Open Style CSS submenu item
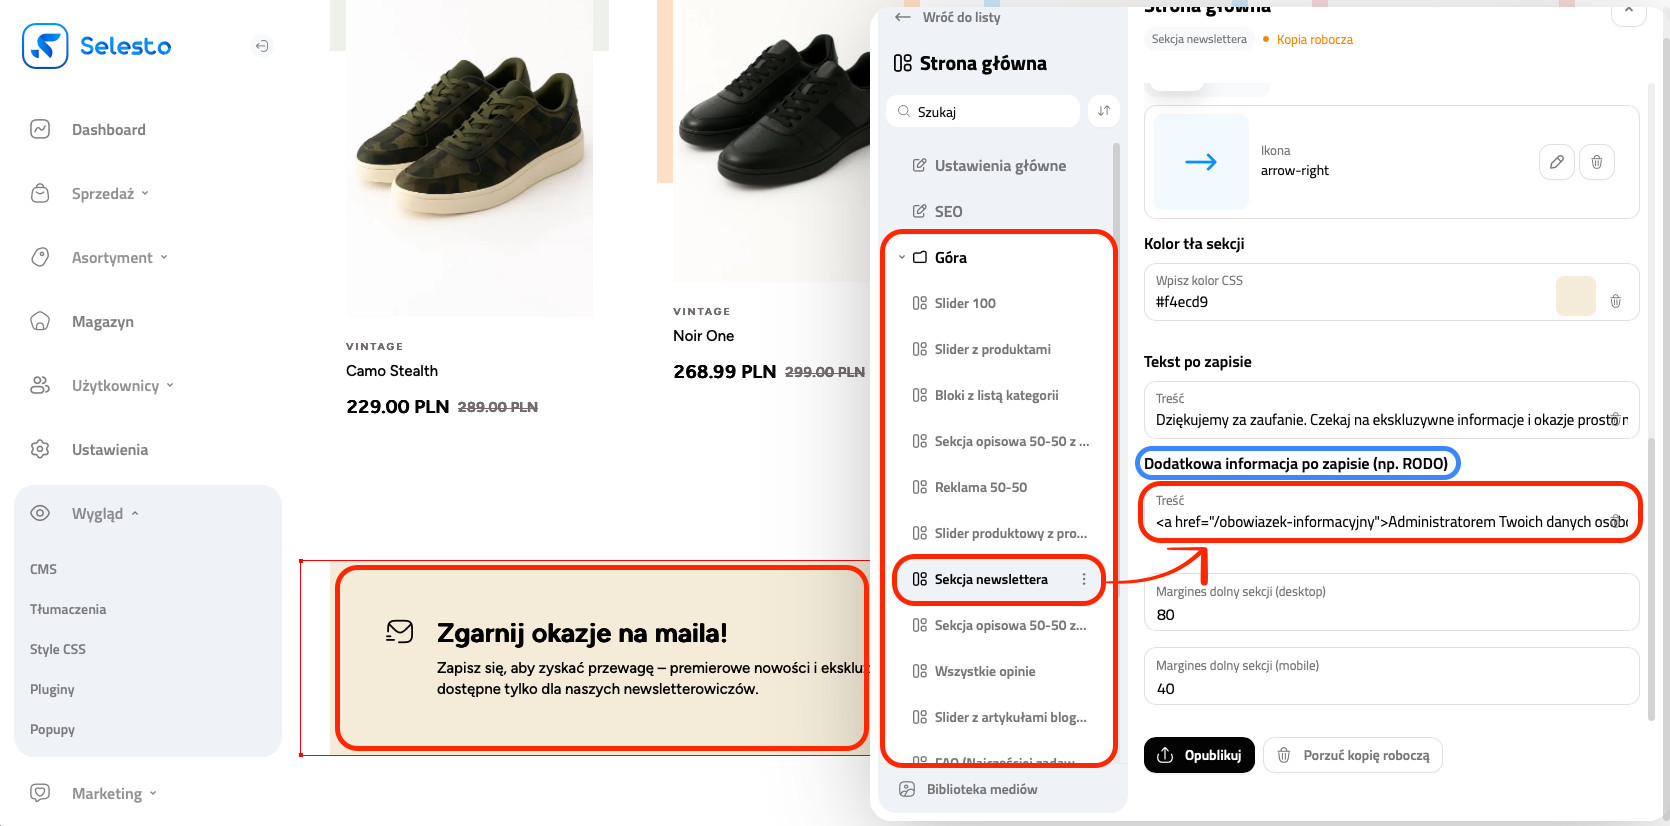Screen dimensions: 1670x826 point(58,649)
